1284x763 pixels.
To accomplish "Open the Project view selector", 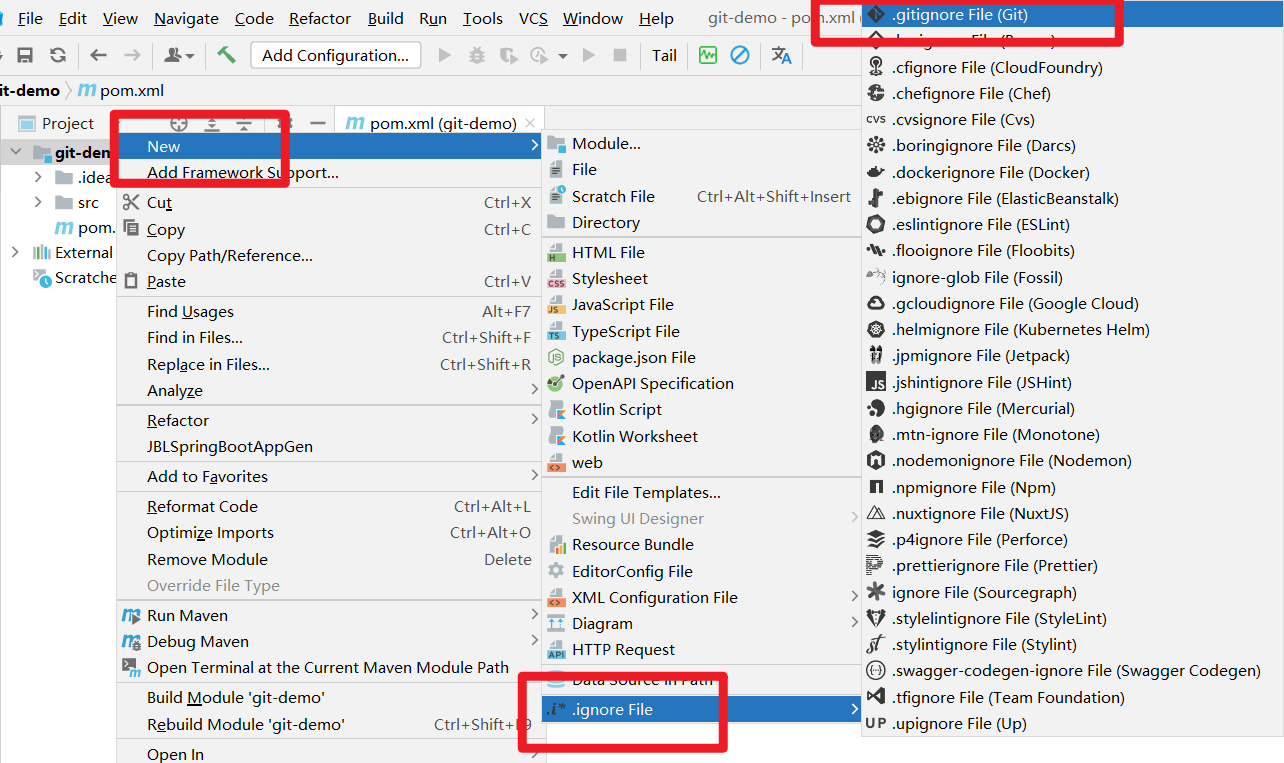I will (x=59, y=124).
